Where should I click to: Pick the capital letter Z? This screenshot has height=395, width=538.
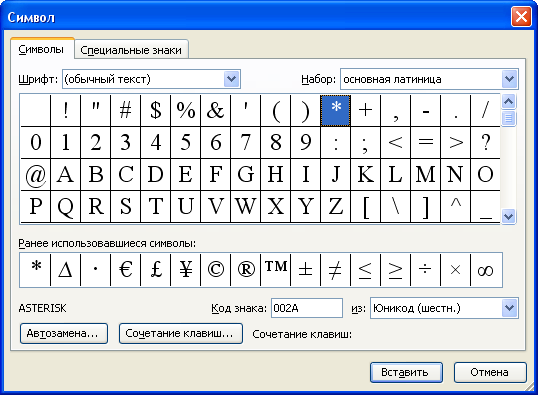click(x=336, y=207)
